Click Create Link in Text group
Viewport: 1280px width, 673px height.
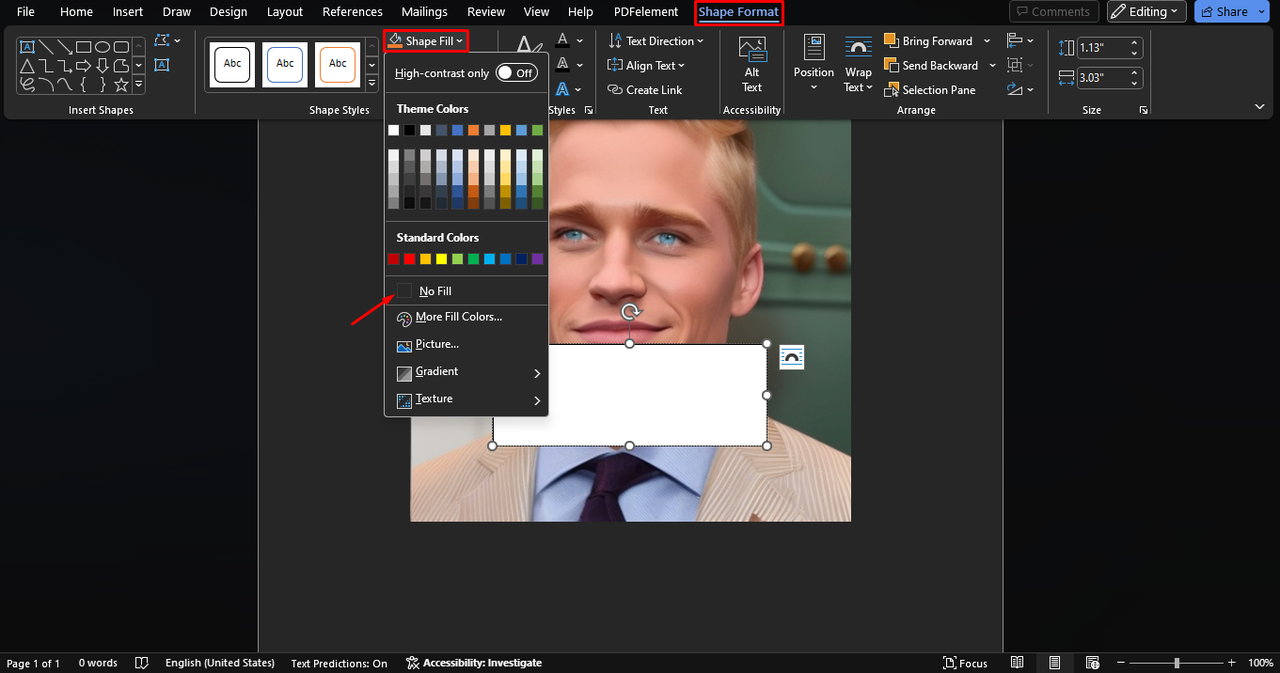[x=645, y=90]
